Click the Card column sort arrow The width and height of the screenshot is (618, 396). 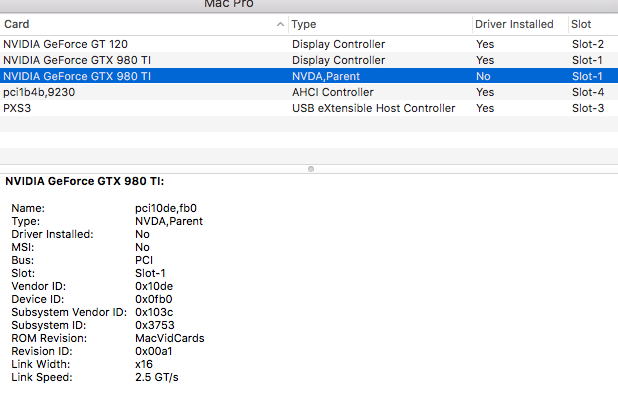[280, 24]
